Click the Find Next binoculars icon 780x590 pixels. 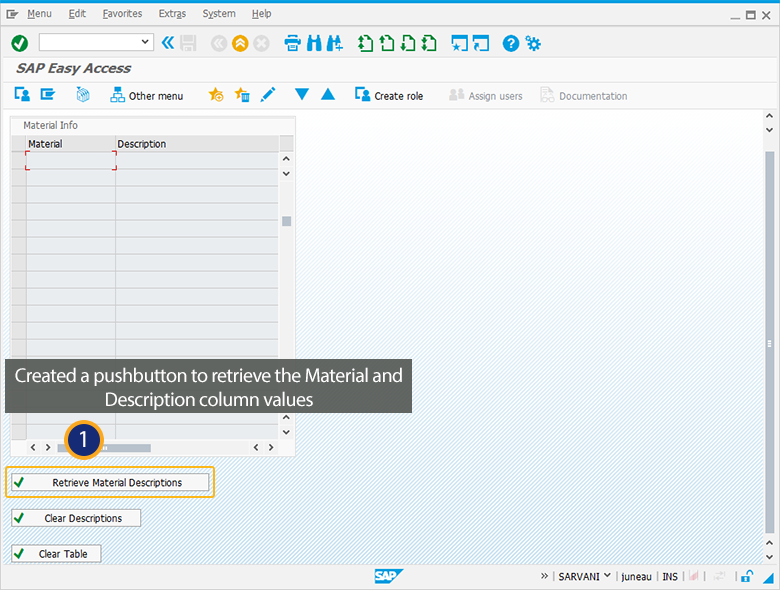335,43
